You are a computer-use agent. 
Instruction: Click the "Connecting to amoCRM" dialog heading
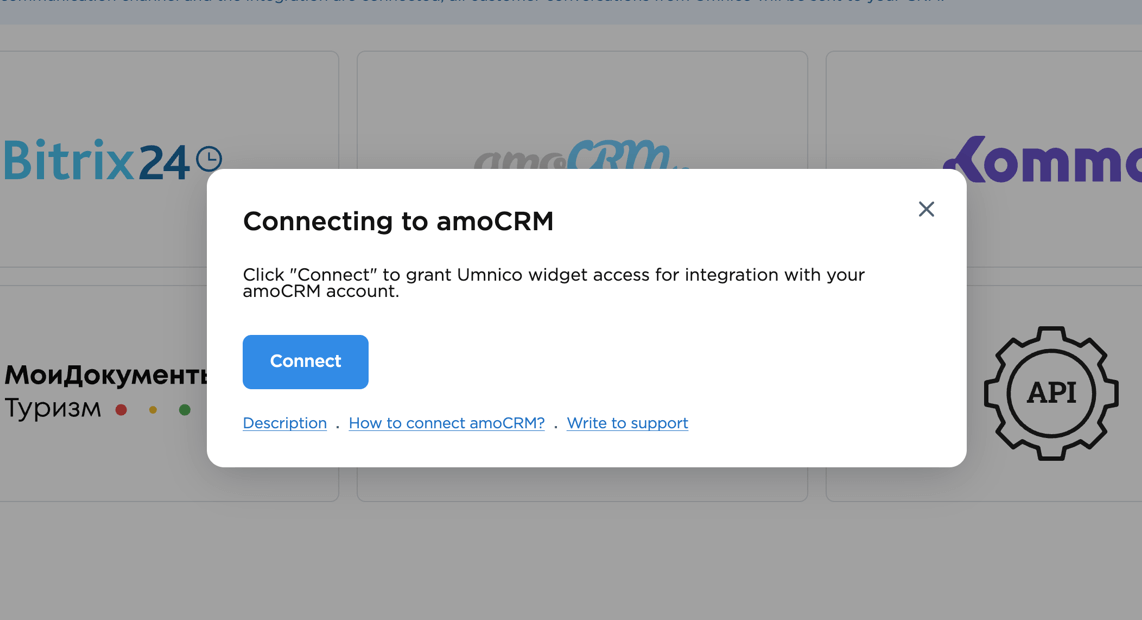coord(398,221)
